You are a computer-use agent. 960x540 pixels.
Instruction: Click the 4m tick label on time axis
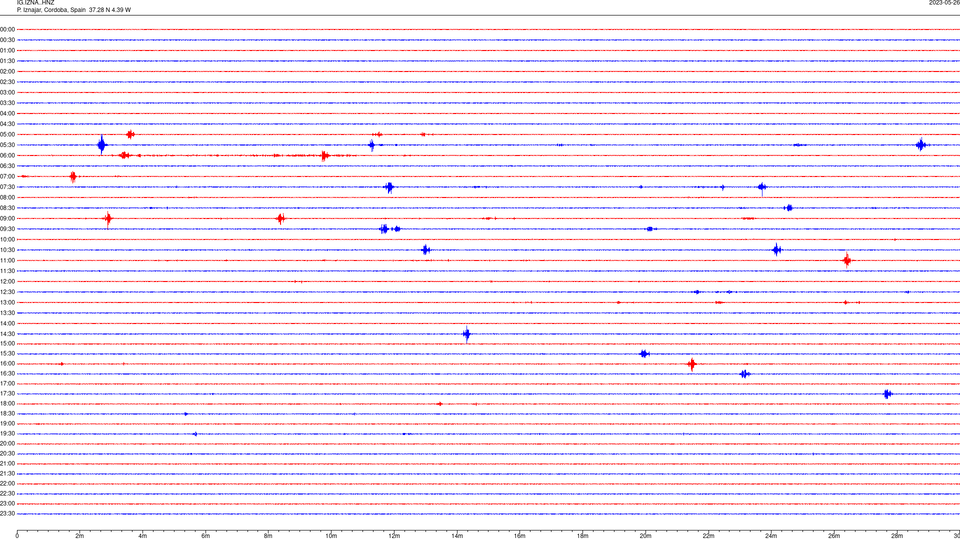(143, 536)
